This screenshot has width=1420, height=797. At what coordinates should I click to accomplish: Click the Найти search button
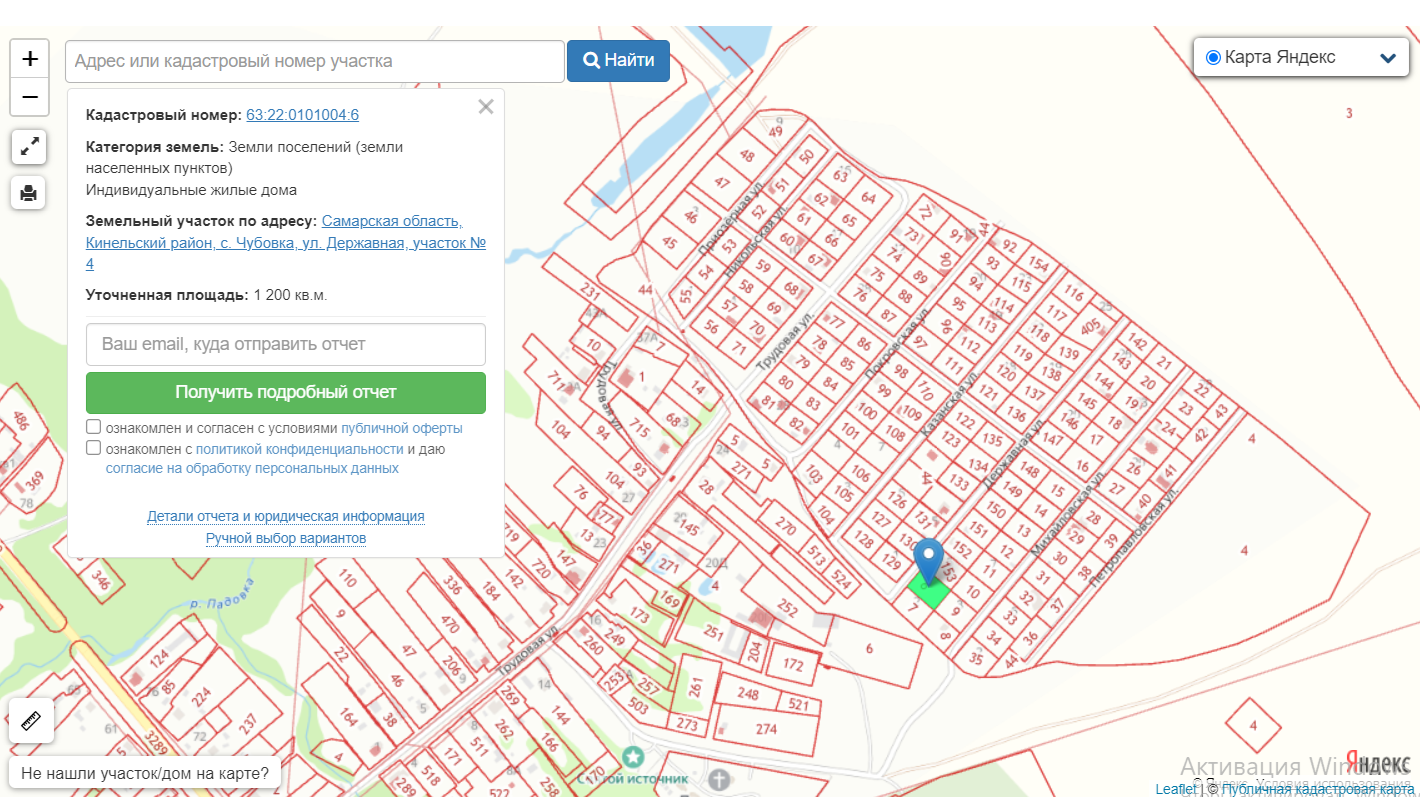point(618,61)
